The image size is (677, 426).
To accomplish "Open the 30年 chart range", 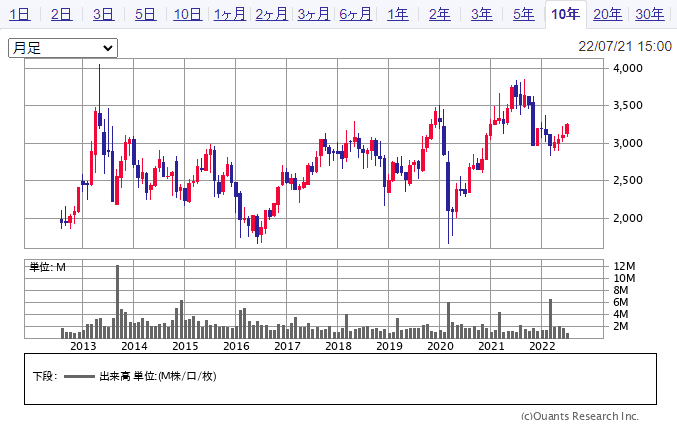I will tap(649, 14).
